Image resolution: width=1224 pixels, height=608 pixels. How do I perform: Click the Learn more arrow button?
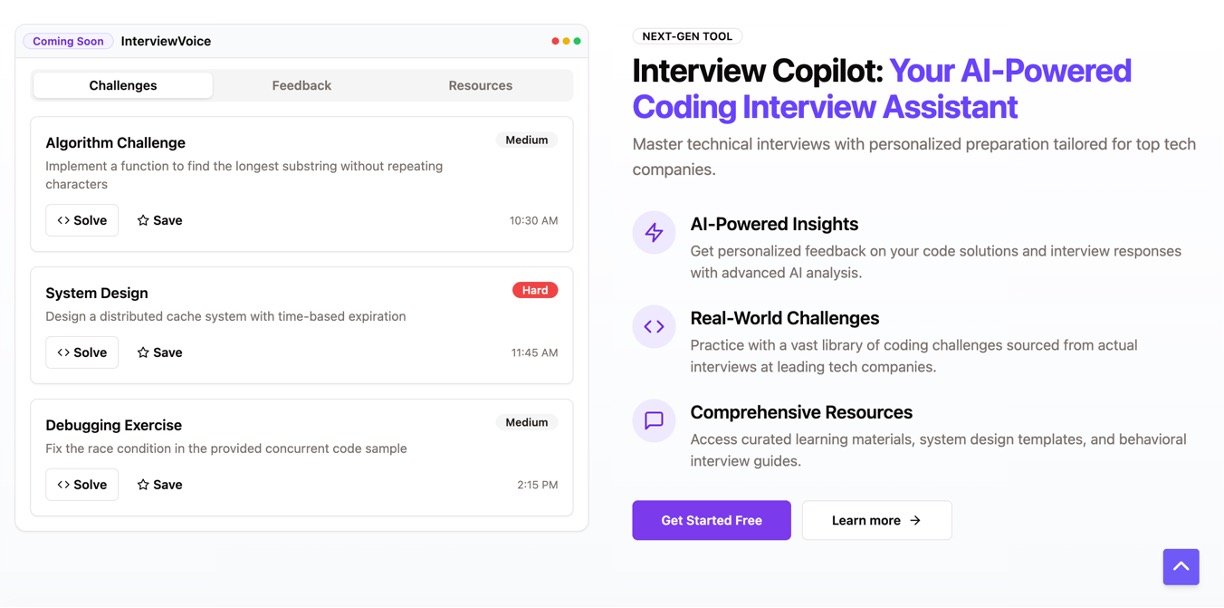click(876, 521)
